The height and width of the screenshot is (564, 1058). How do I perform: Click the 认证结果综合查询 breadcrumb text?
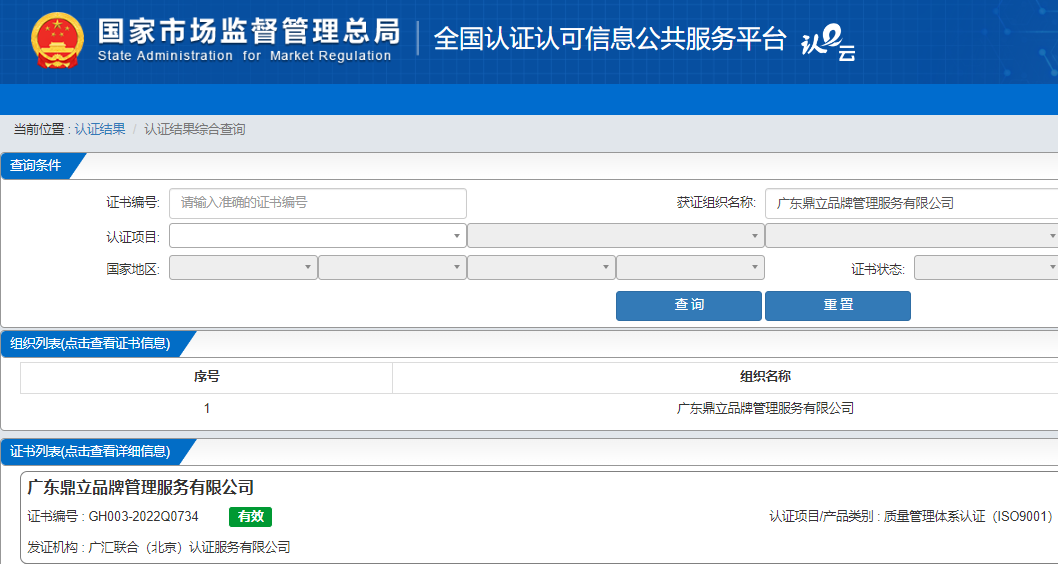click(x=194, y=129)
